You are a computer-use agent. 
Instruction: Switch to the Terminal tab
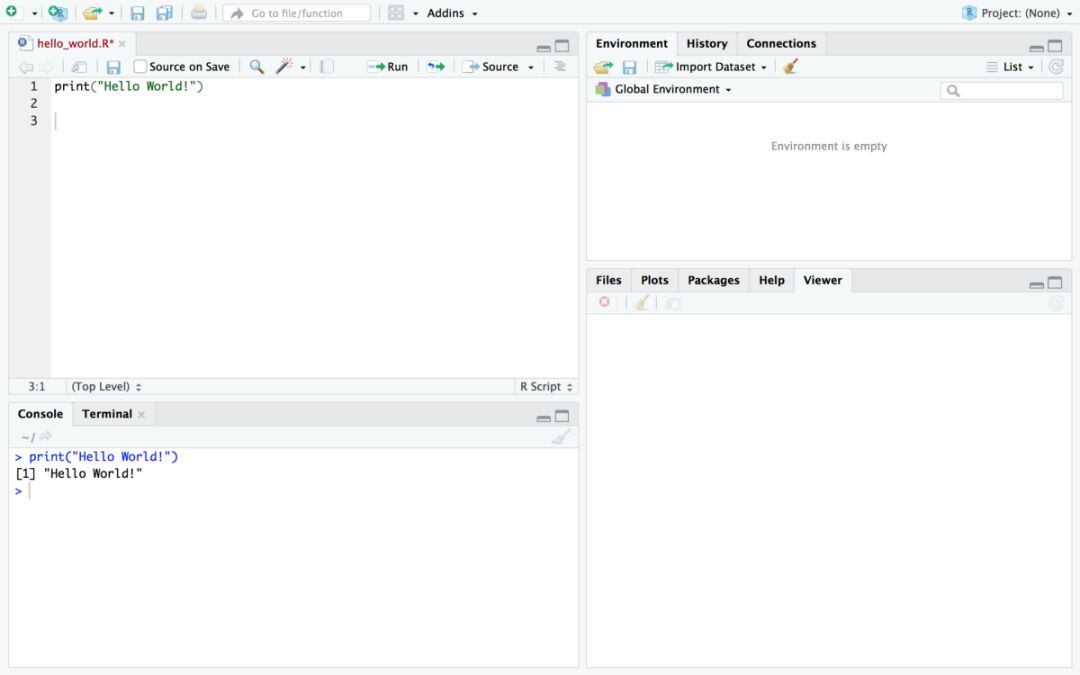click(x=107, y=413)
